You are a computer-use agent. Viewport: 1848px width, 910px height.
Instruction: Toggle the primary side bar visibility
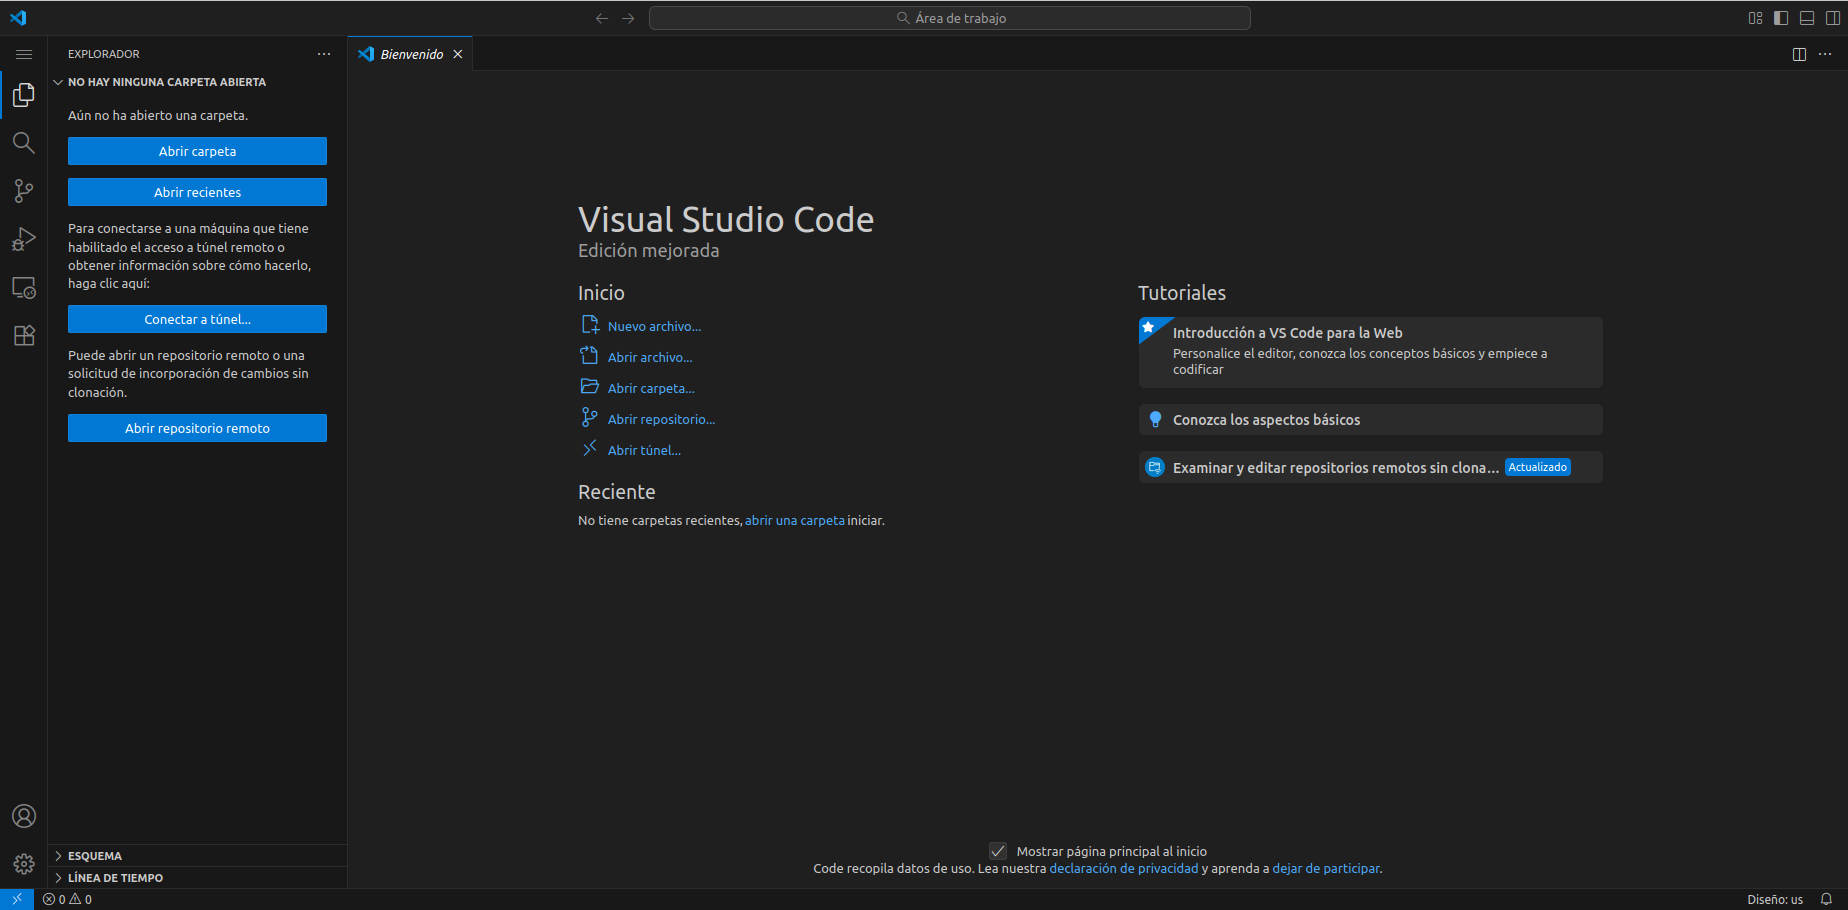1781,18
